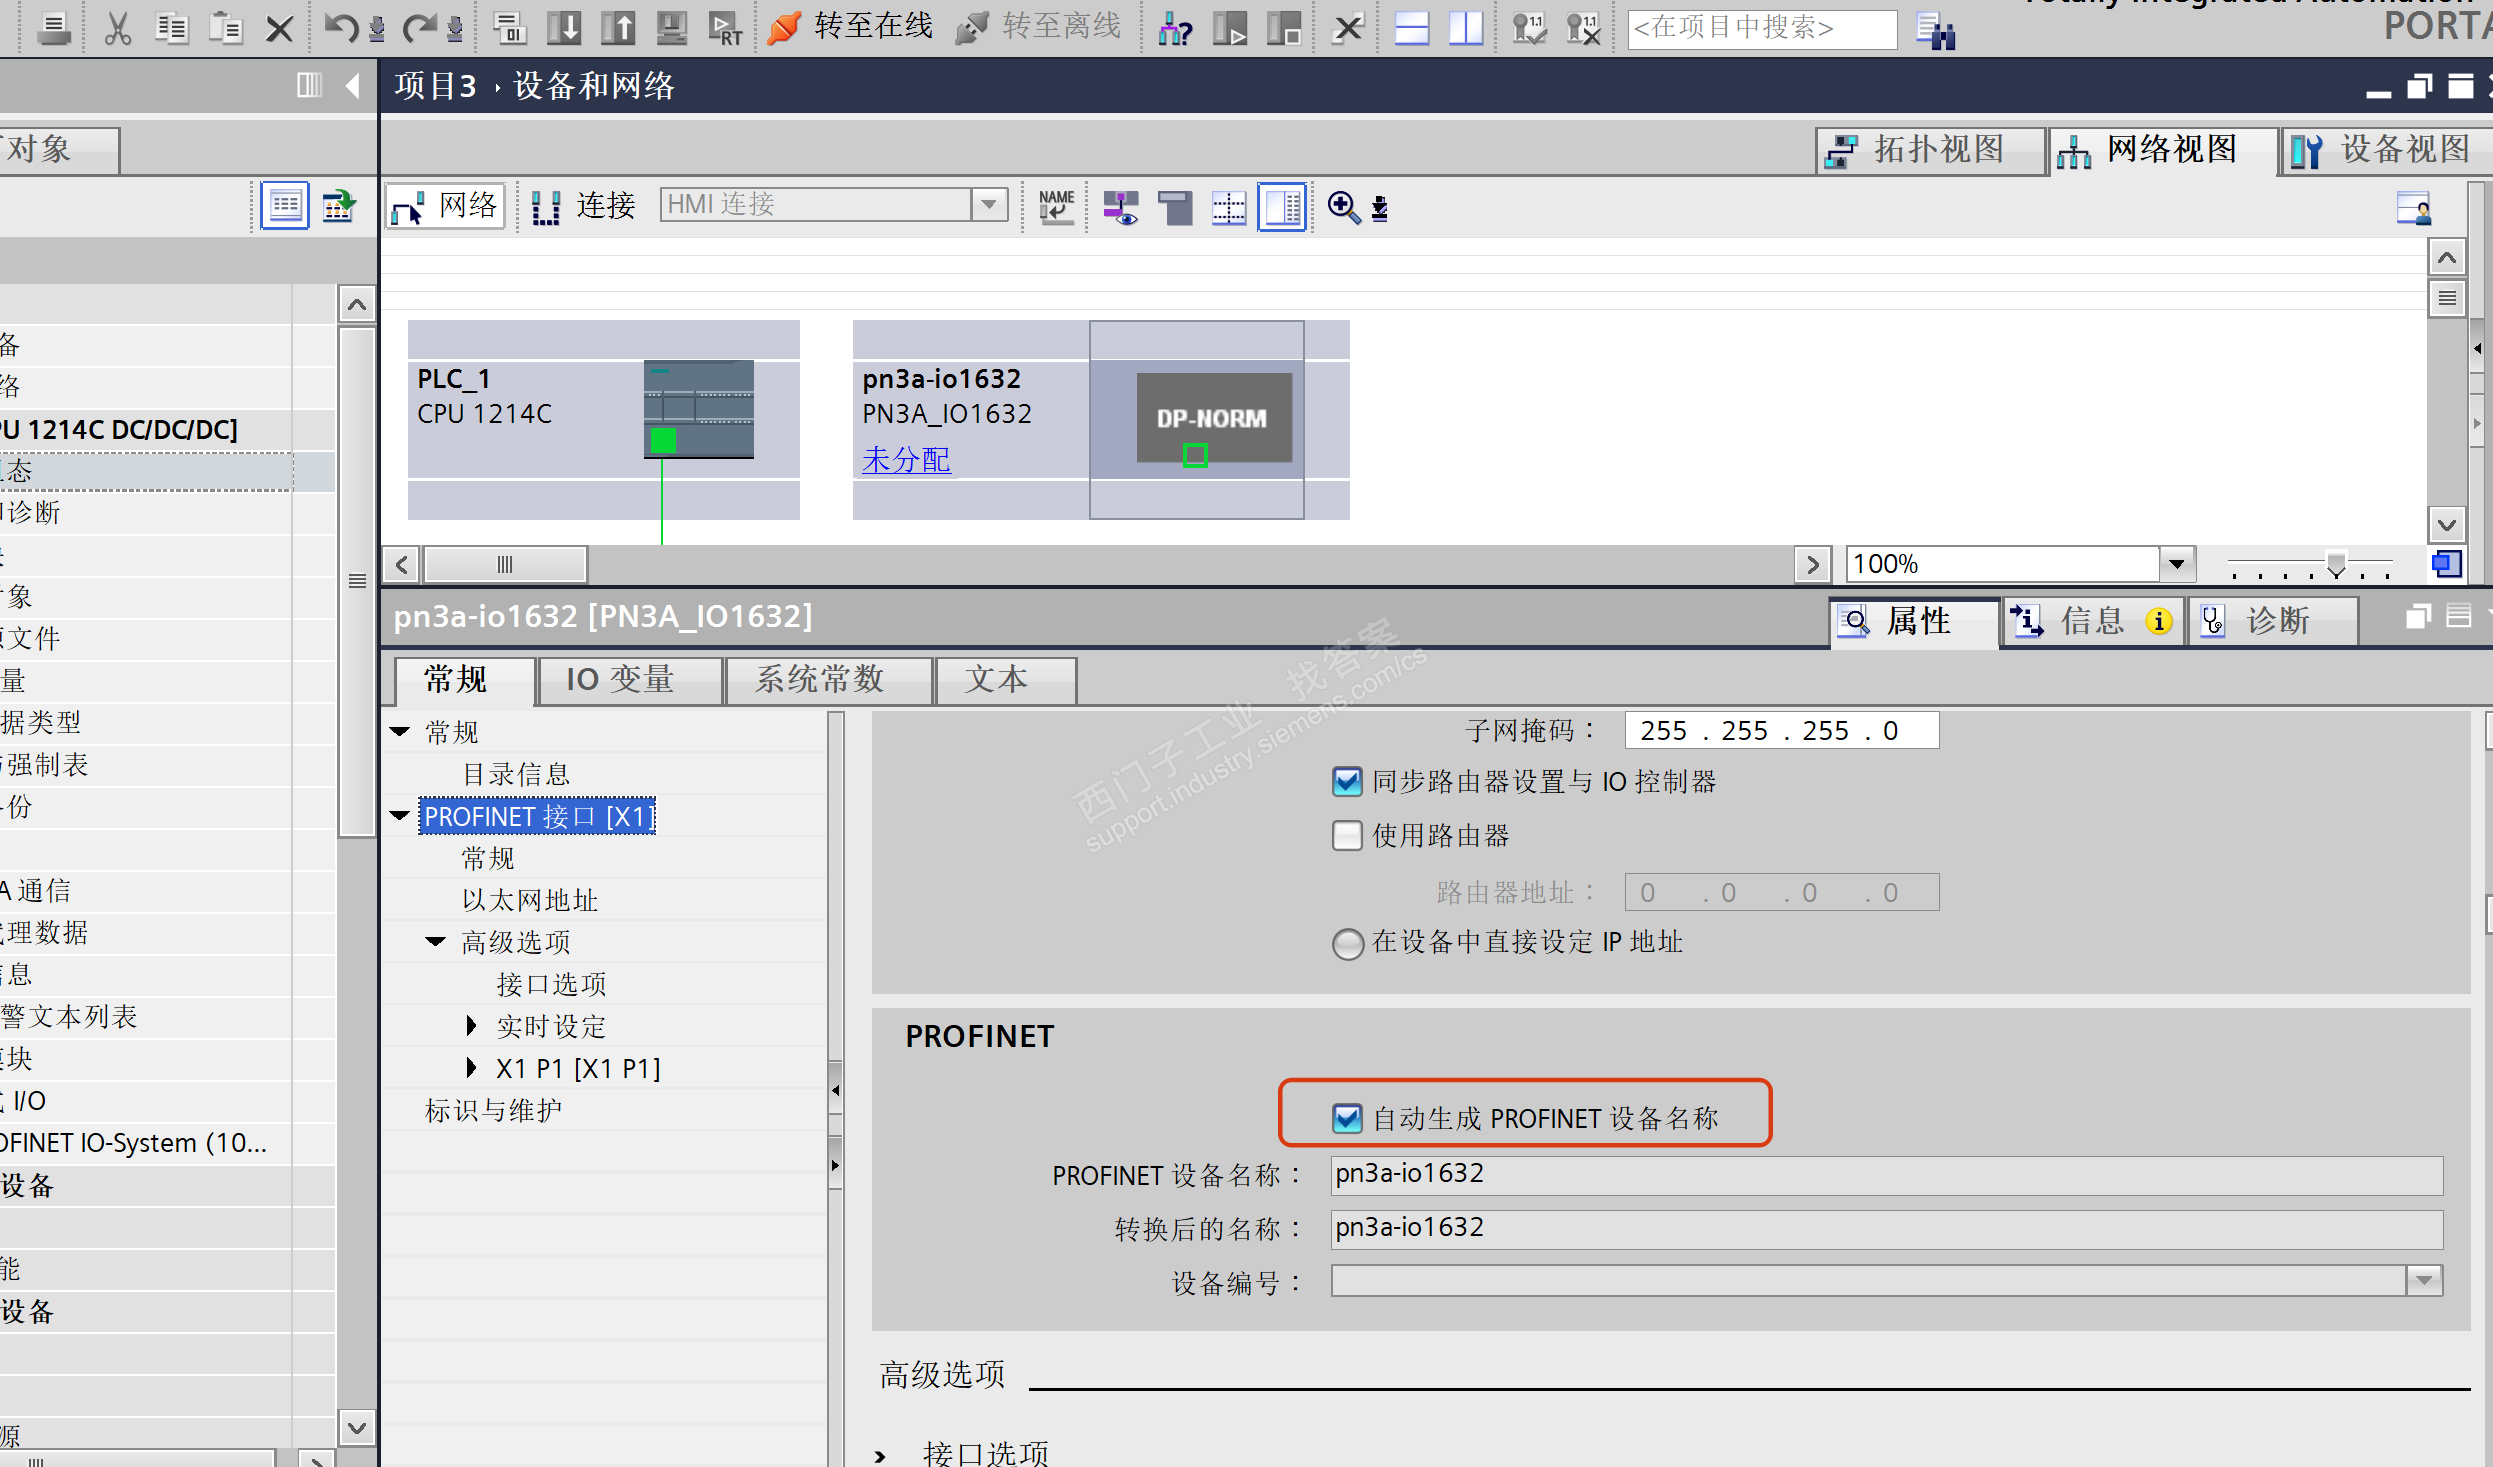Click the Undo arrow icon
This screenshot has width=2493, height=1467.
[340, 28]
